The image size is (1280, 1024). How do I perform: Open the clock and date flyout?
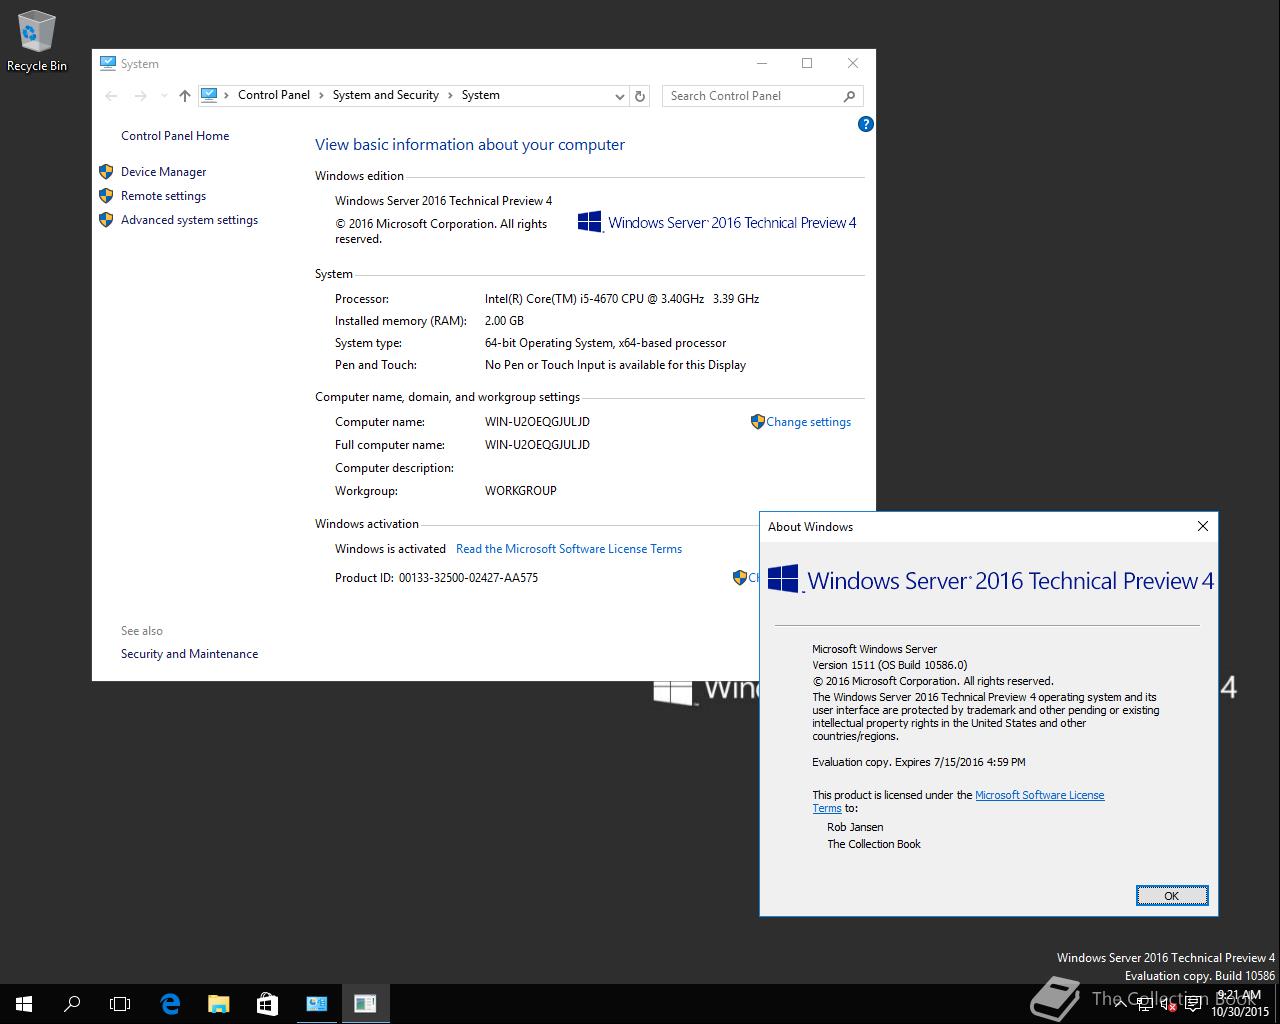pos(1239,1003)
